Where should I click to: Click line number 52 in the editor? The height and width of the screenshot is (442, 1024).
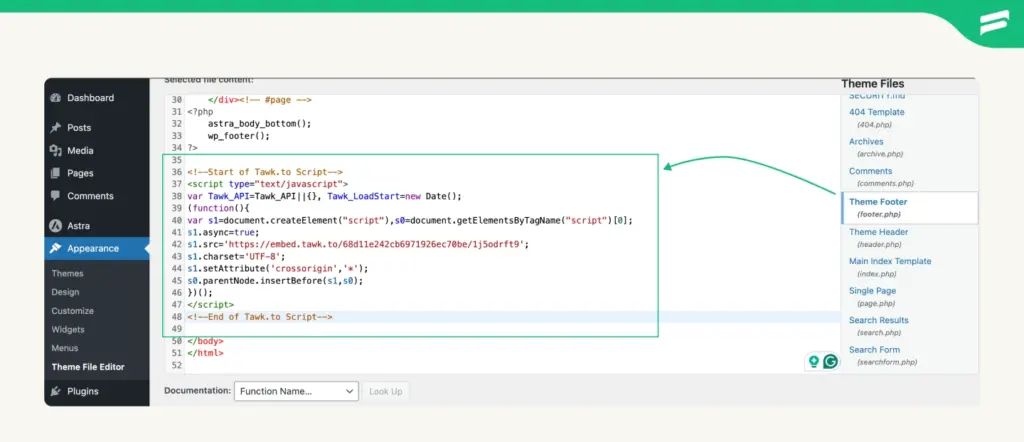175,366
